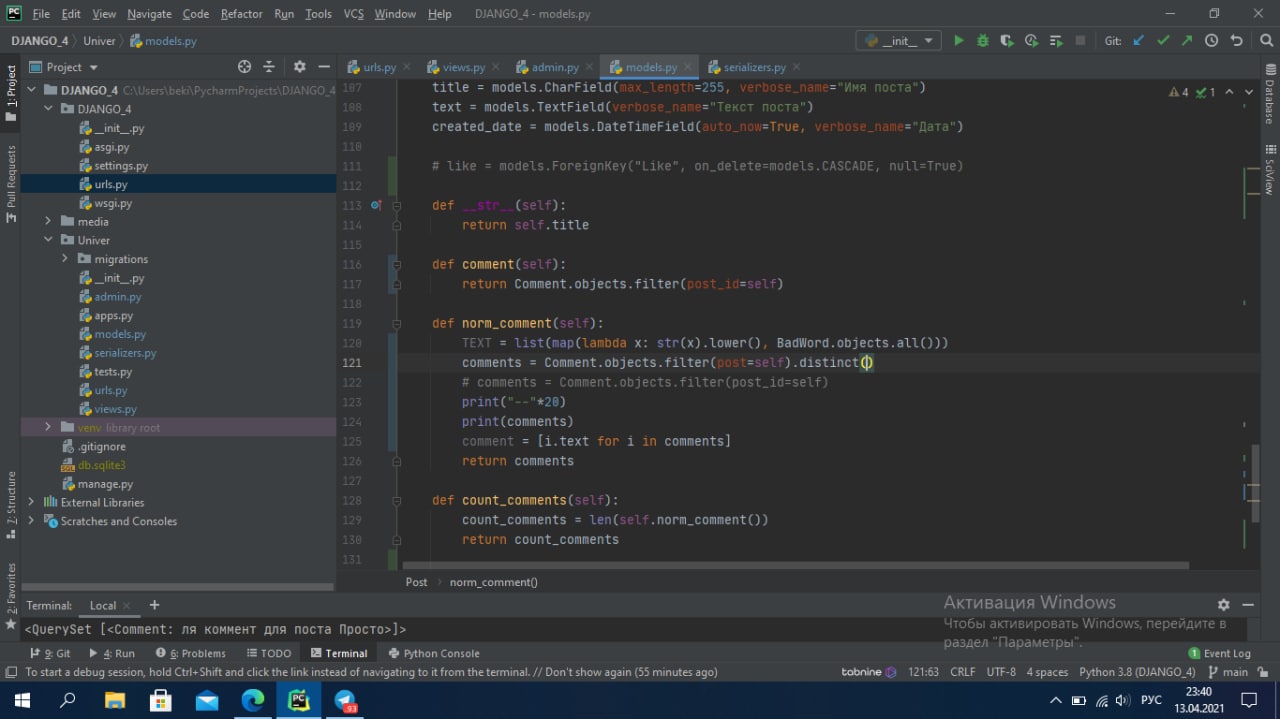Update project from Git with blue arrow
This screenshot has height=719, width=1280.
pos(1139,41)
